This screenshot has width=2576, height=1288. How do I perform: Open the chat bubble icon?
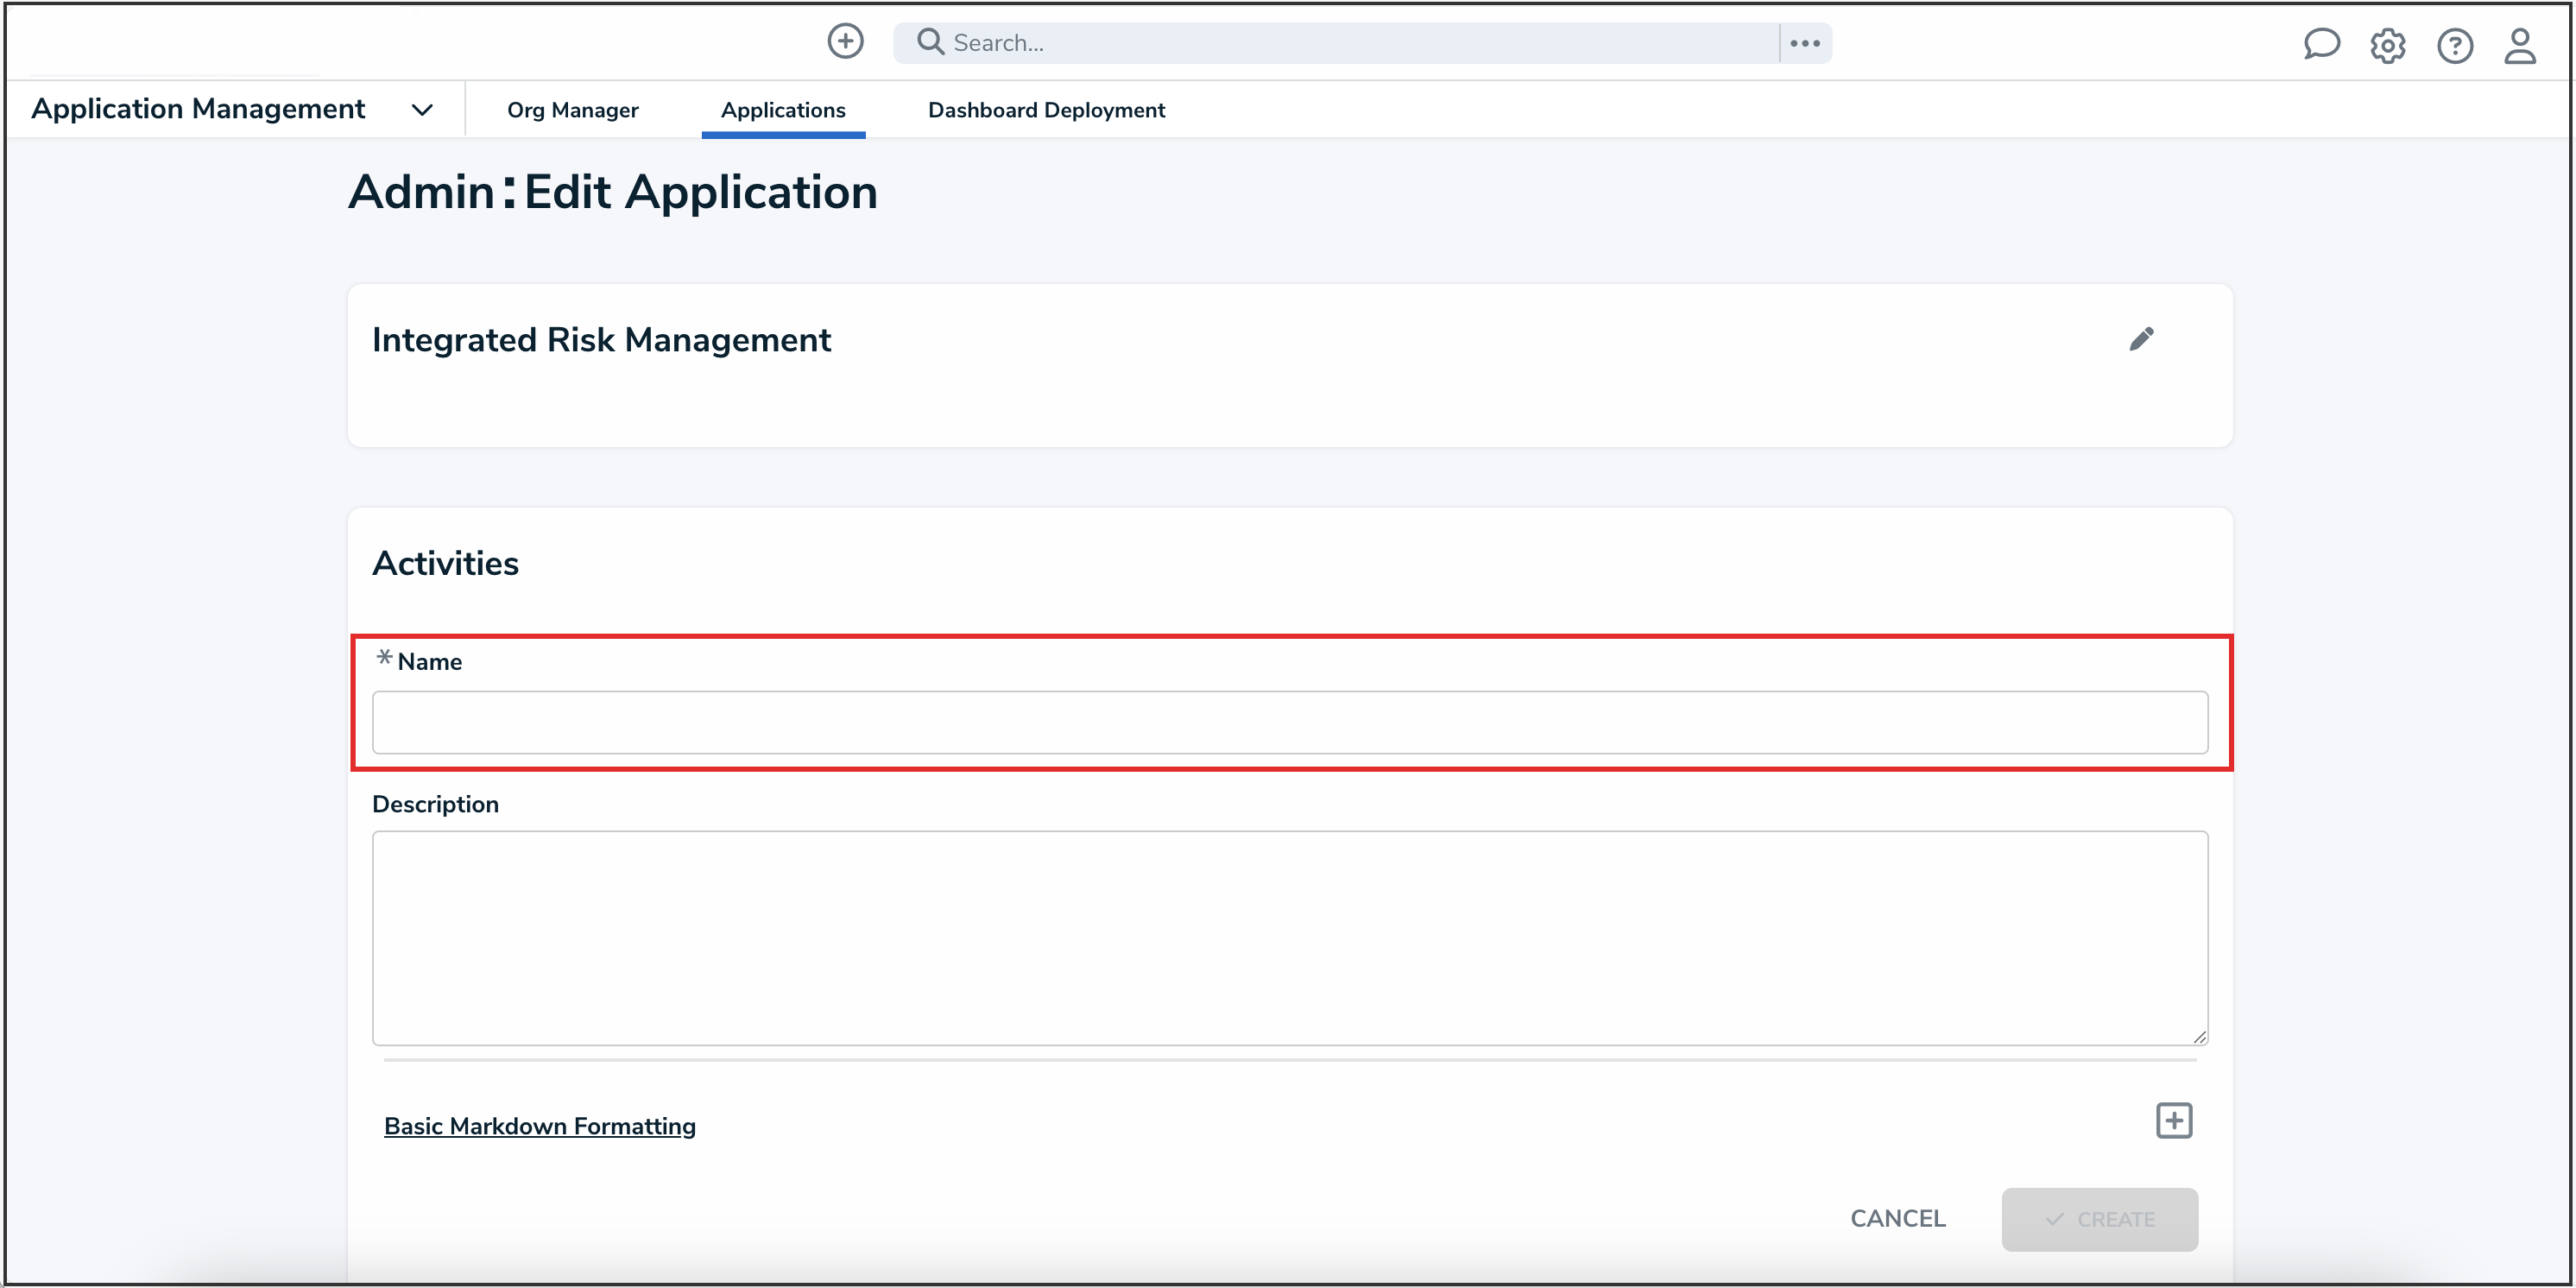coord(2321,44)
